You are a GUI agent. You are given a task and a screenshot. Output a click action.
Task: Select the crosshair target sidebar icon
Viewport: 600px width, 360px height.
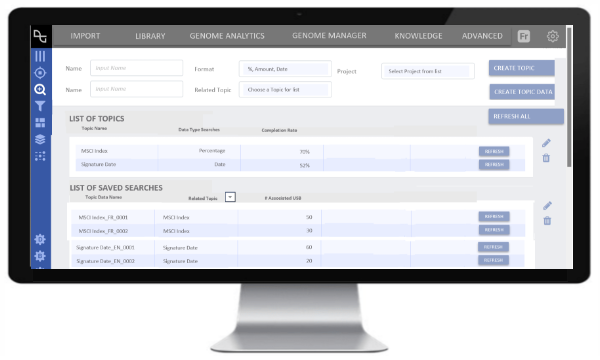tap(40, 73)
